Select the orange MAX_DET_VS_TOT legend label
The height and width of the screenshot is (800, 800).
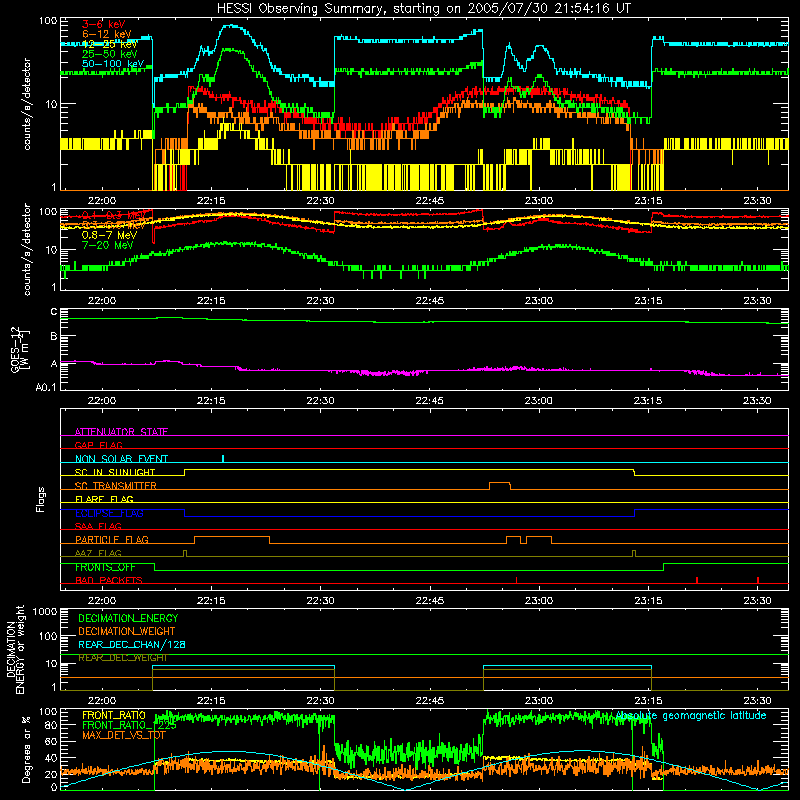click(124, 735)
